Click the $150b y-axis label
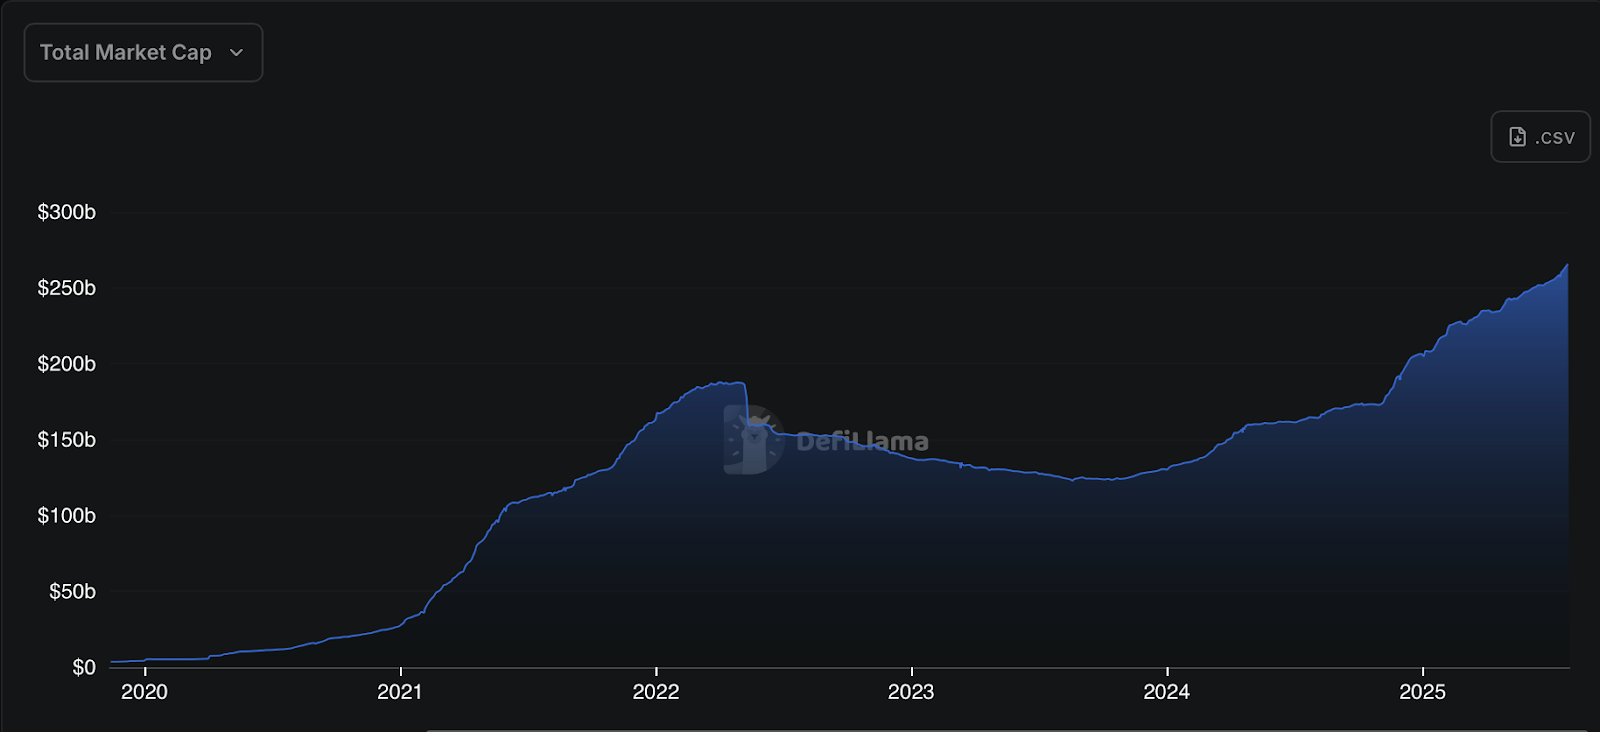Viewport: 1600px width, 732px height. tap(66, 440)
